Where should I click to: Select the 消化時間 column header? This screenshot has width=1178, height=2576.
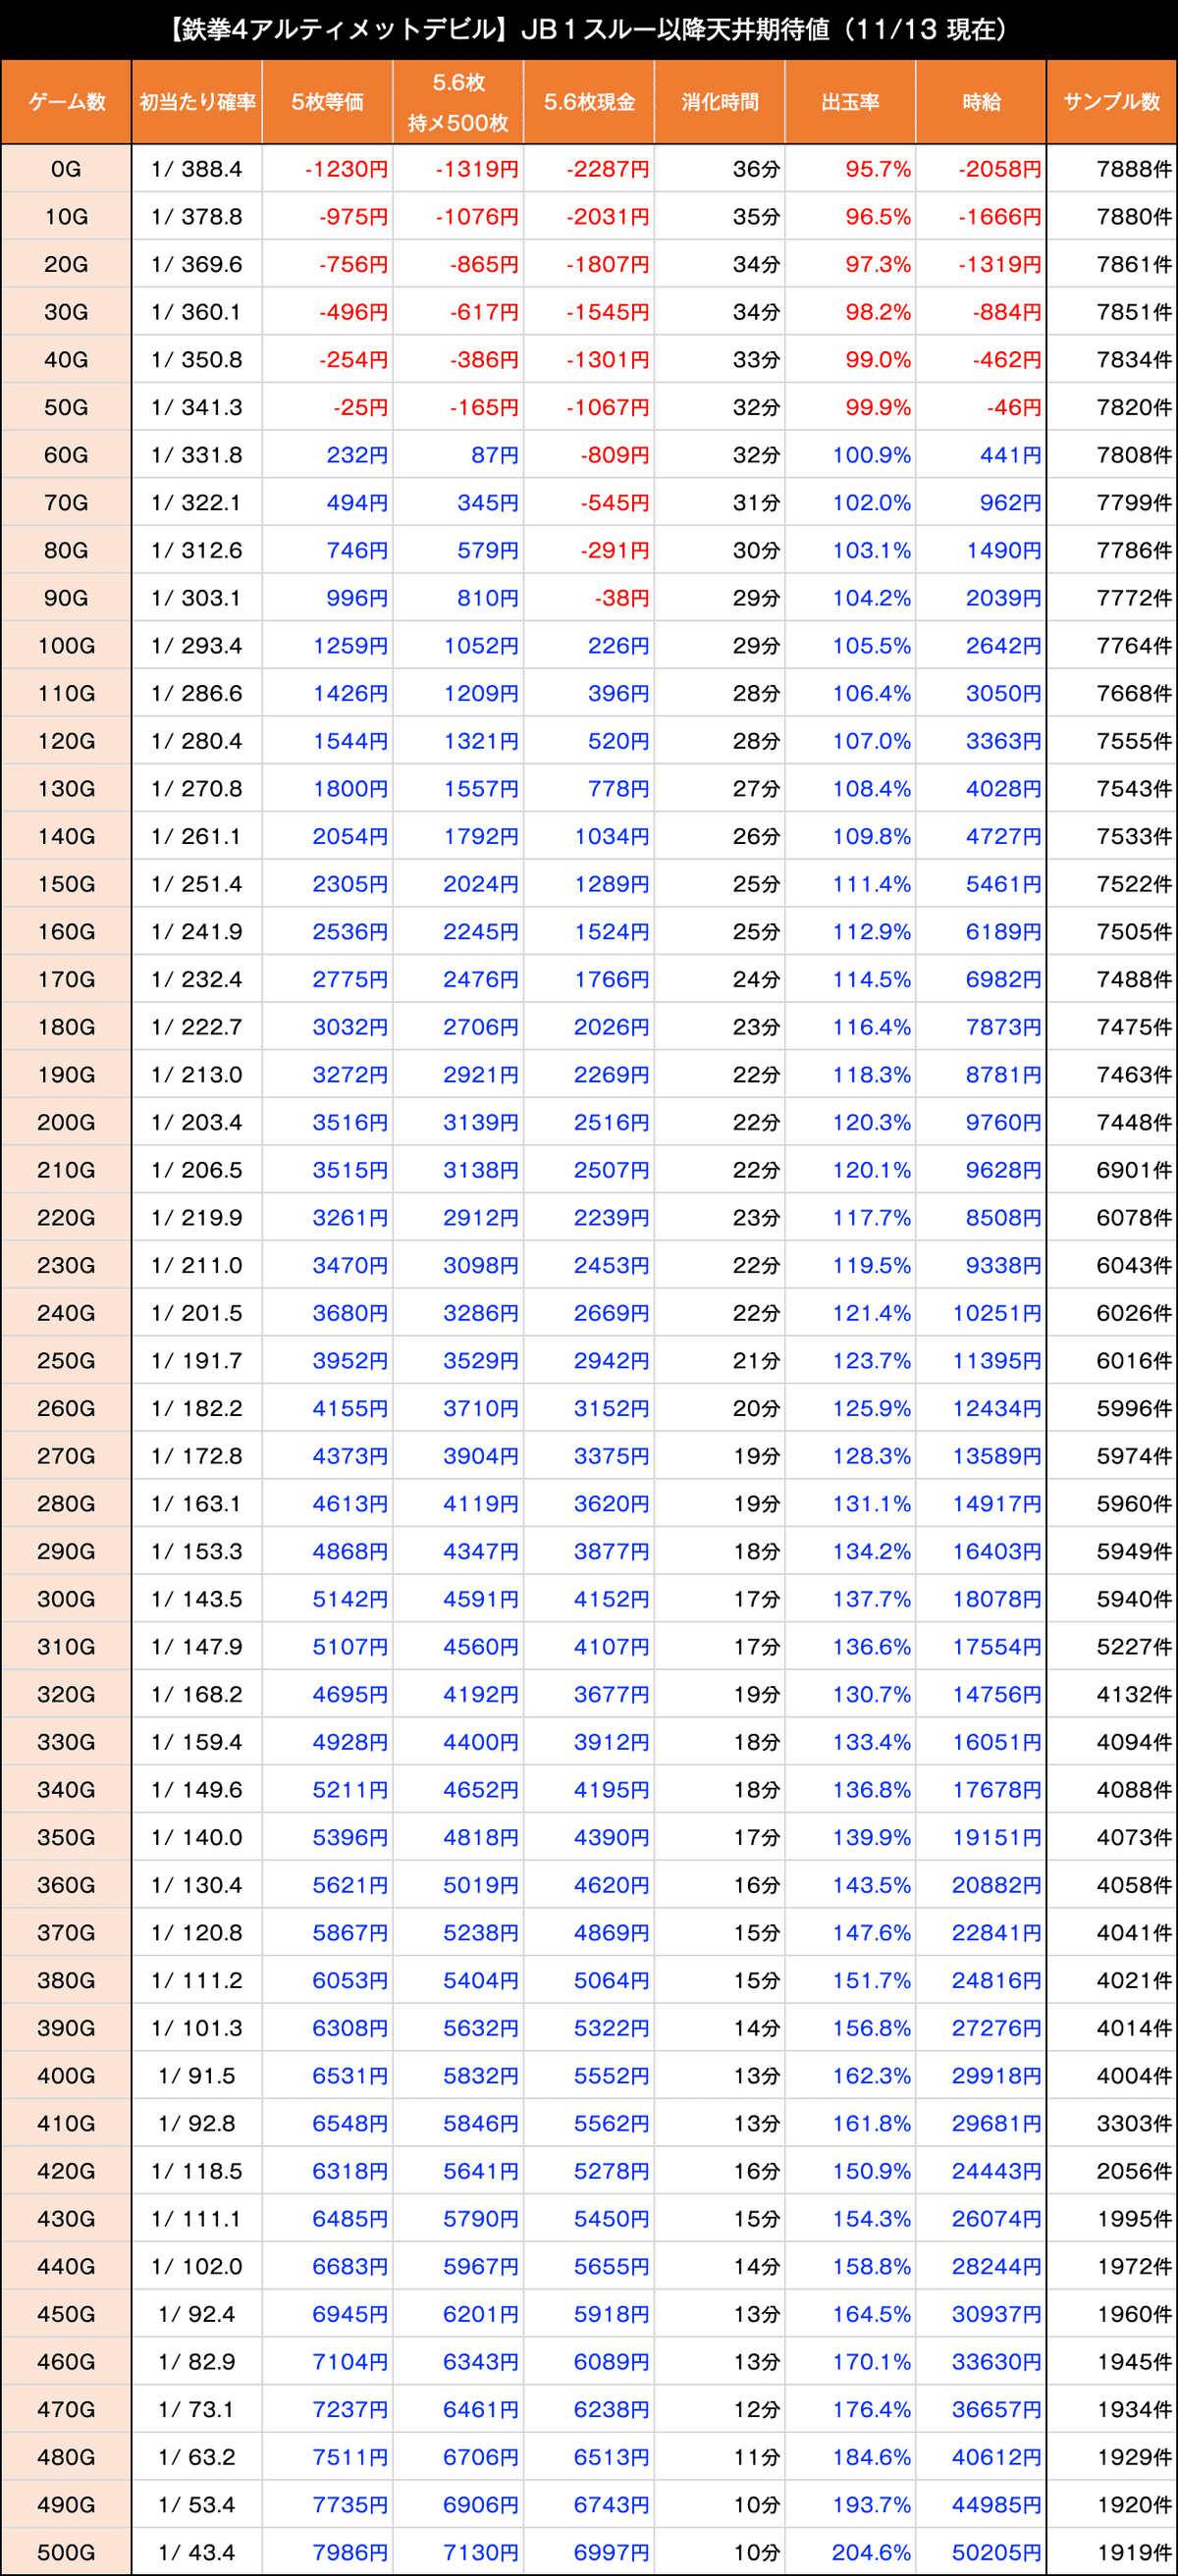click(720, 102)
